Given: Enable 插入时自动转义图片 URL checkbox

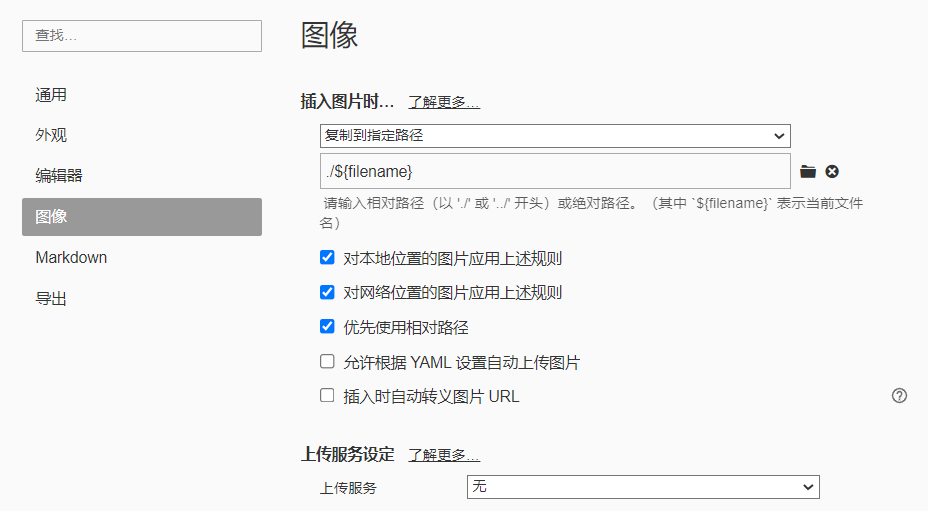Looking at the screenshot, I should tap(327, 396).
